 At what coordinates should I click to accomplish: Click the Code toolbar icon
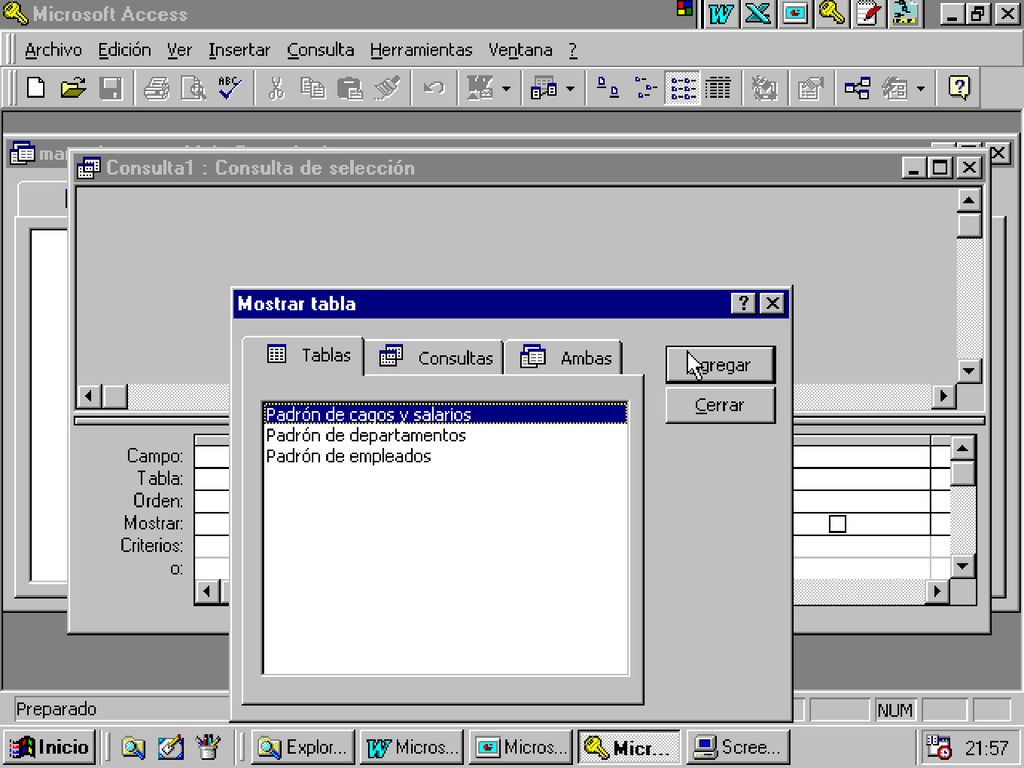pyautogui.click(x=764, y=88)
